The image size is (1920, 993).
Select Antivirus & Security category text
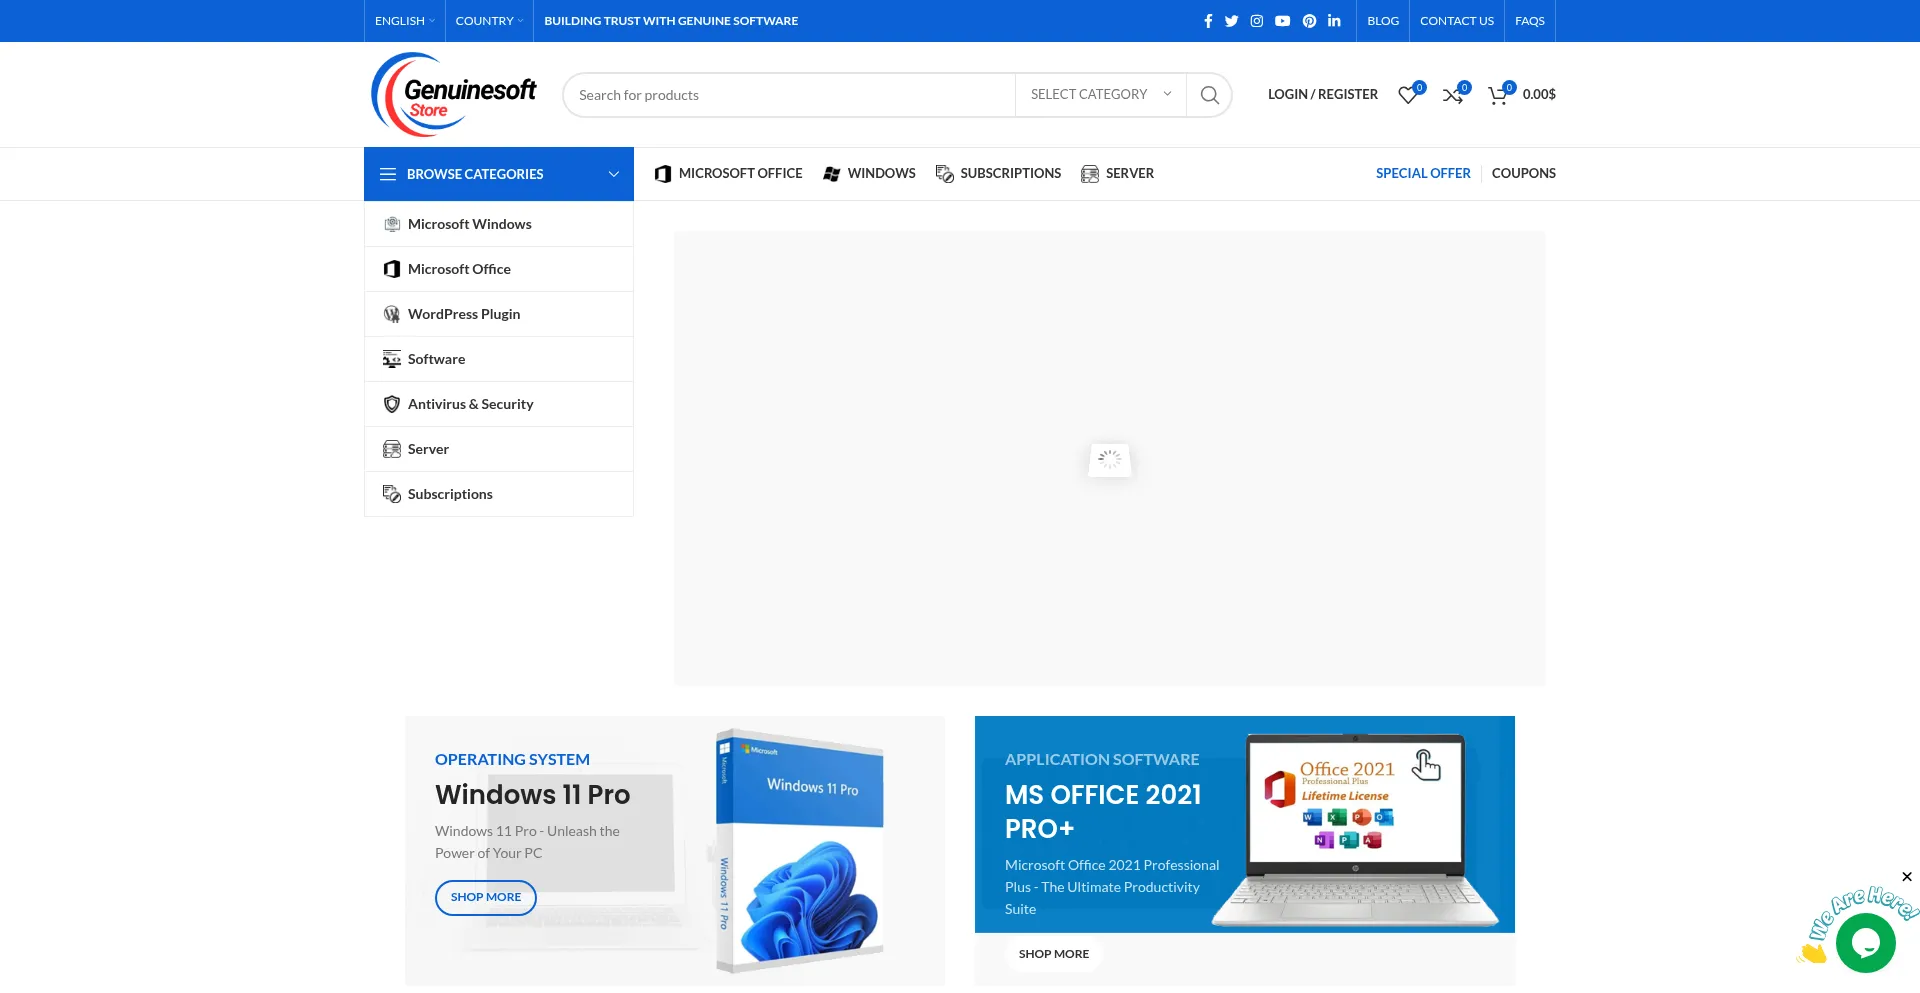470,404
